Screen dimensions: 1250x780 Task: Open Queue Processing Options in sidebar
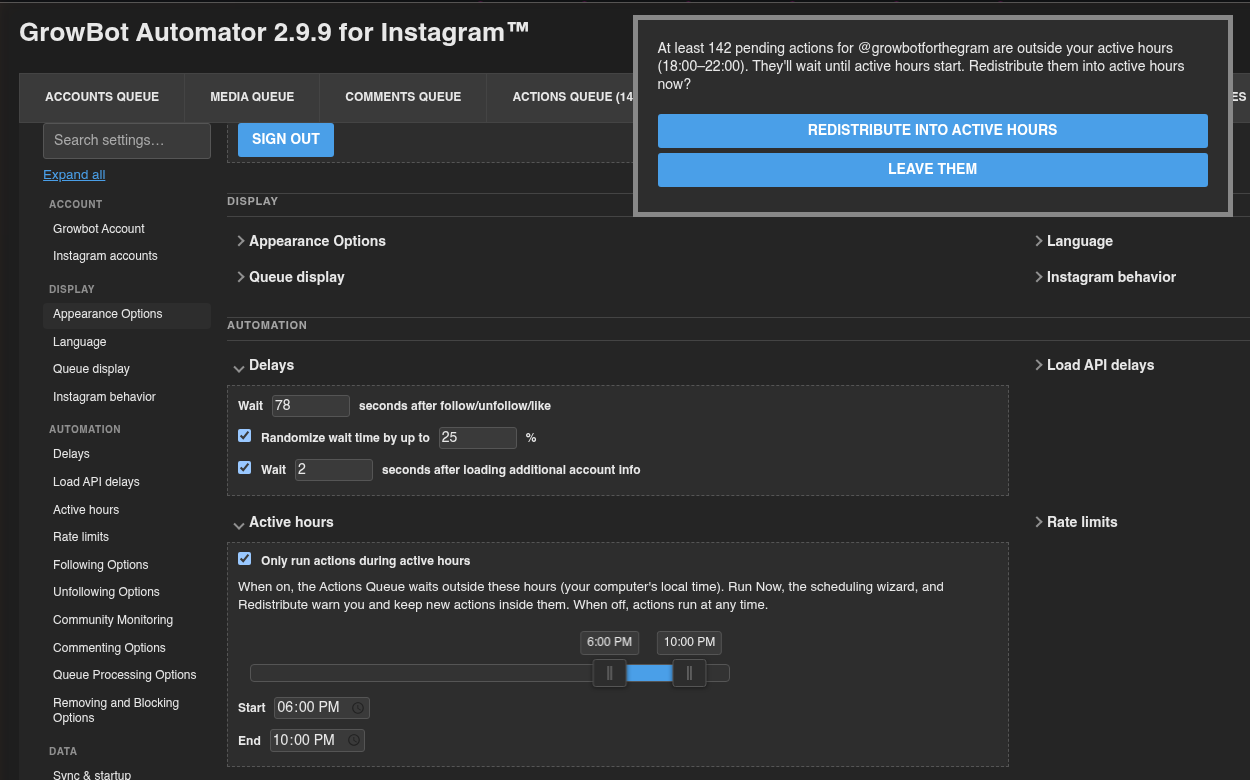click(x=125, y=675)
